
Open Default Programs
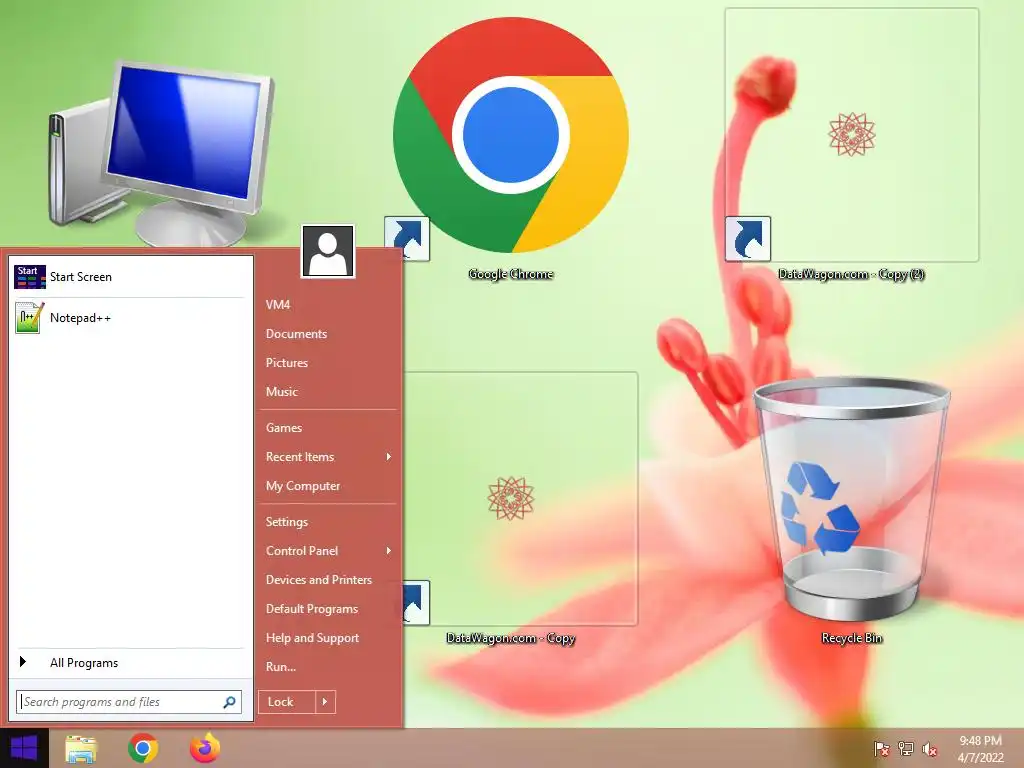coord(312,609)
